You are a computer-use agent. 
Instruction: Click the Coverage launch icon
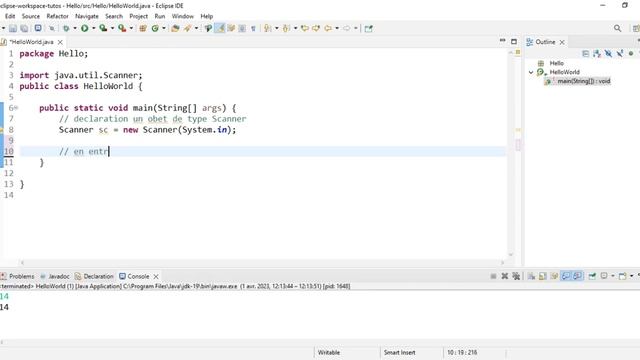coord(103,28)
